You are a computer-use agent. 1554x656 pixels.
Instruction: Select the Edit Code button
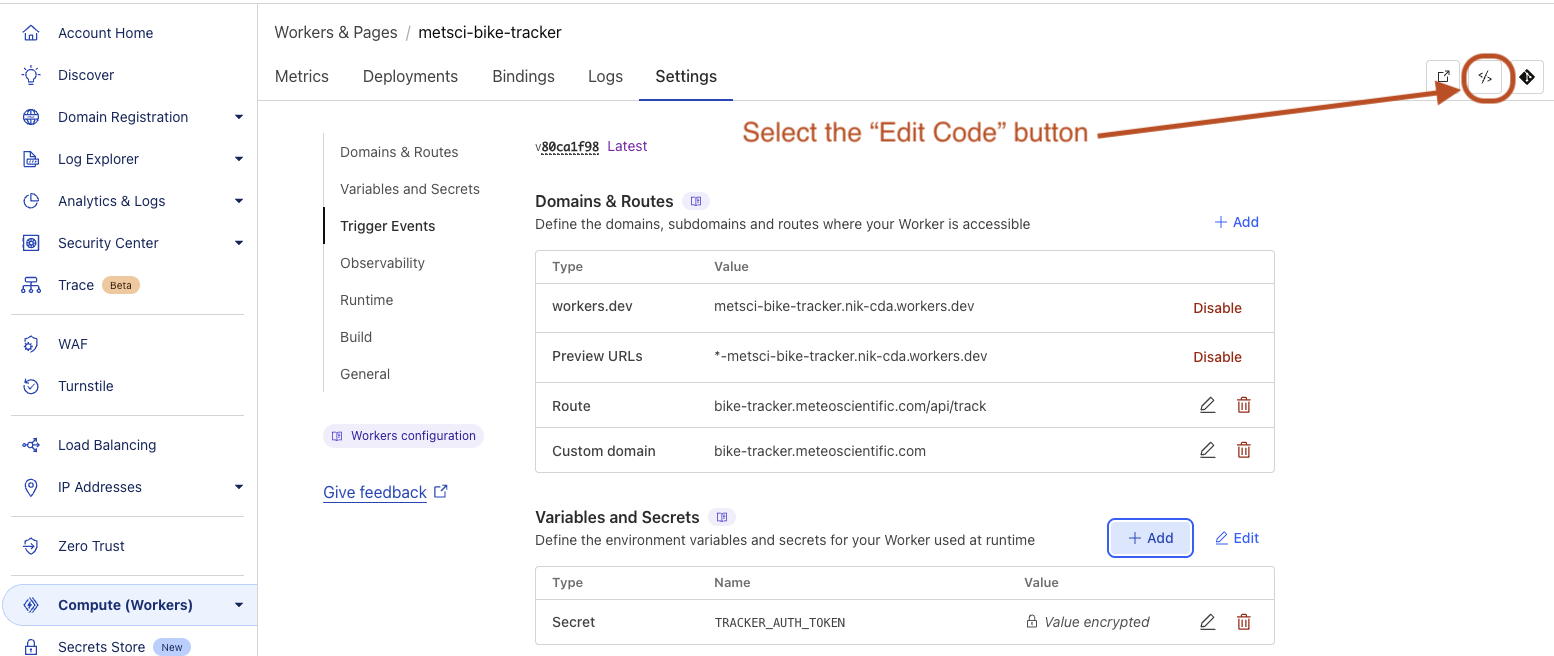[x=1485, y=76]
